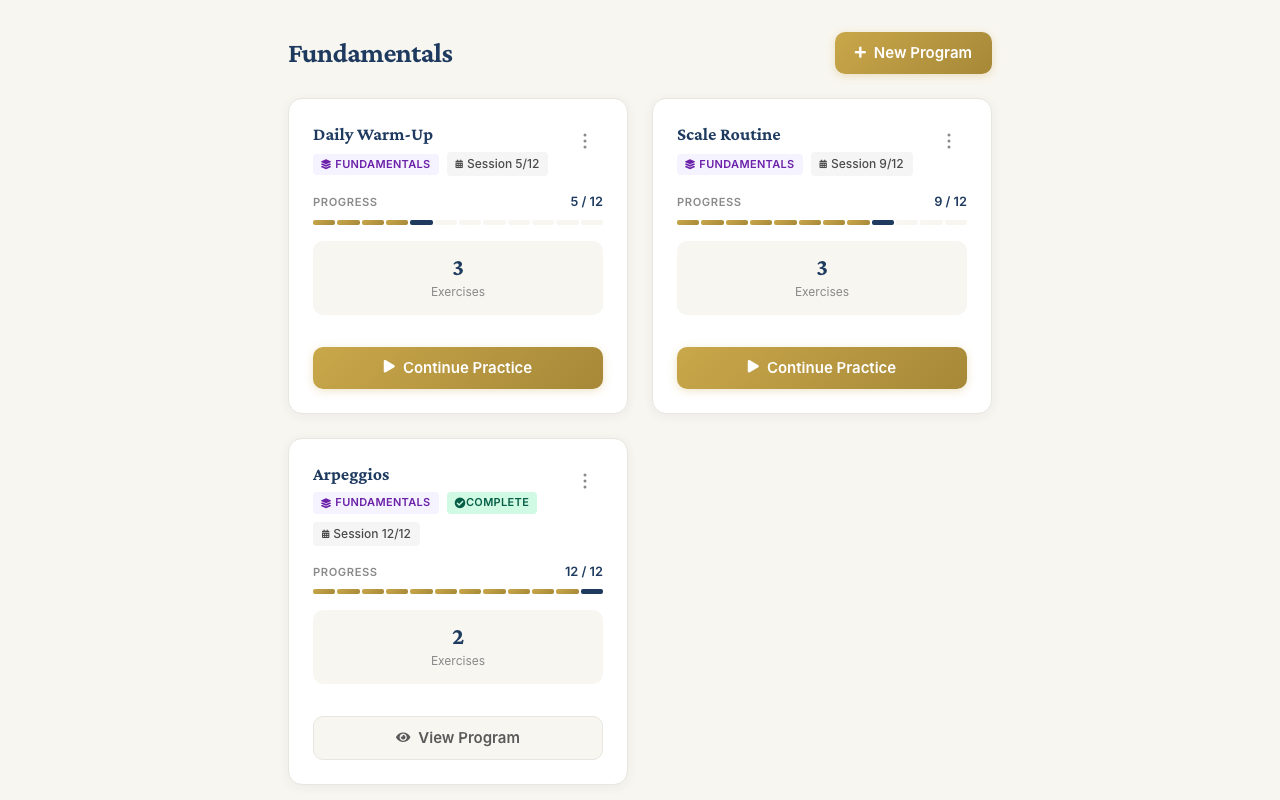Click the Arpeggios 2 Exercises box
Viewport: 1280px width, 800px height.
[x=458, y=647]
